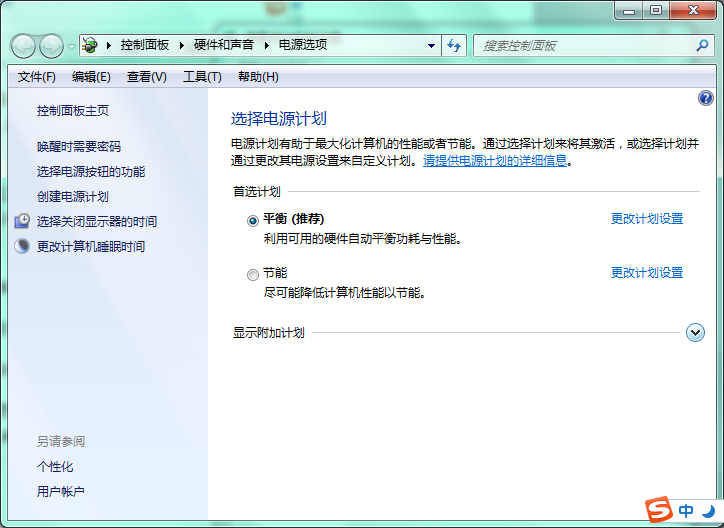The height and width of the screenshot is (528, 724).
Task: Minimize the power options window
Action: 628,10
